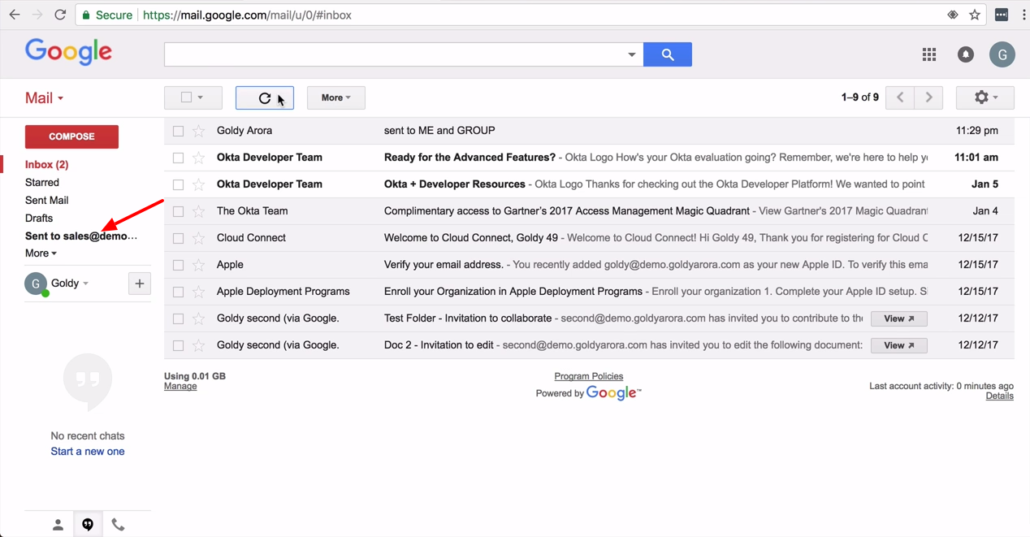Screen dimensions: 1030x537
Task: Check the Goldy Arora message checkbox
Action: (178, 131)
